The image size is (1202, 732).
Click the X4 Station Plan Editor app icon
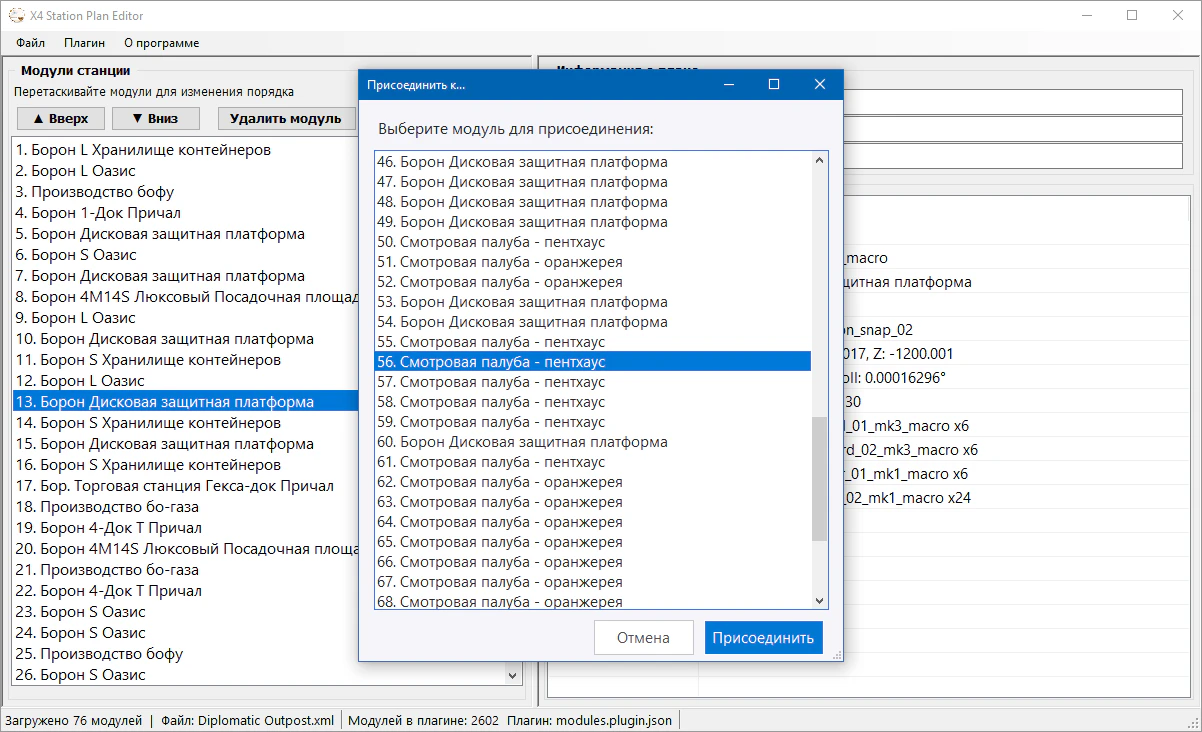pos(16,15)
